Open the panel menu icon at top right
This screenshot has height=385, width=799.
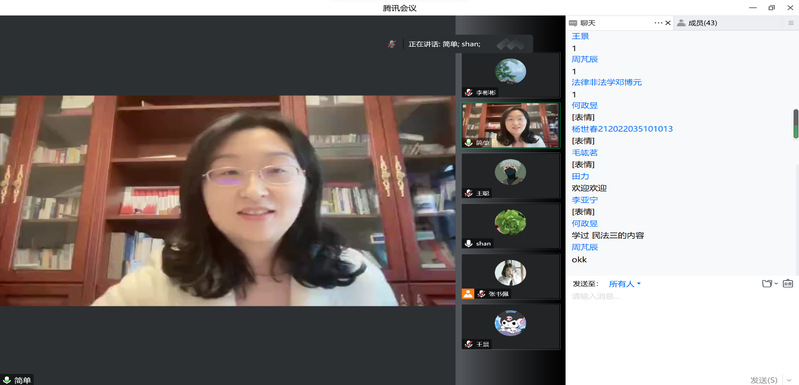(790, 23)
